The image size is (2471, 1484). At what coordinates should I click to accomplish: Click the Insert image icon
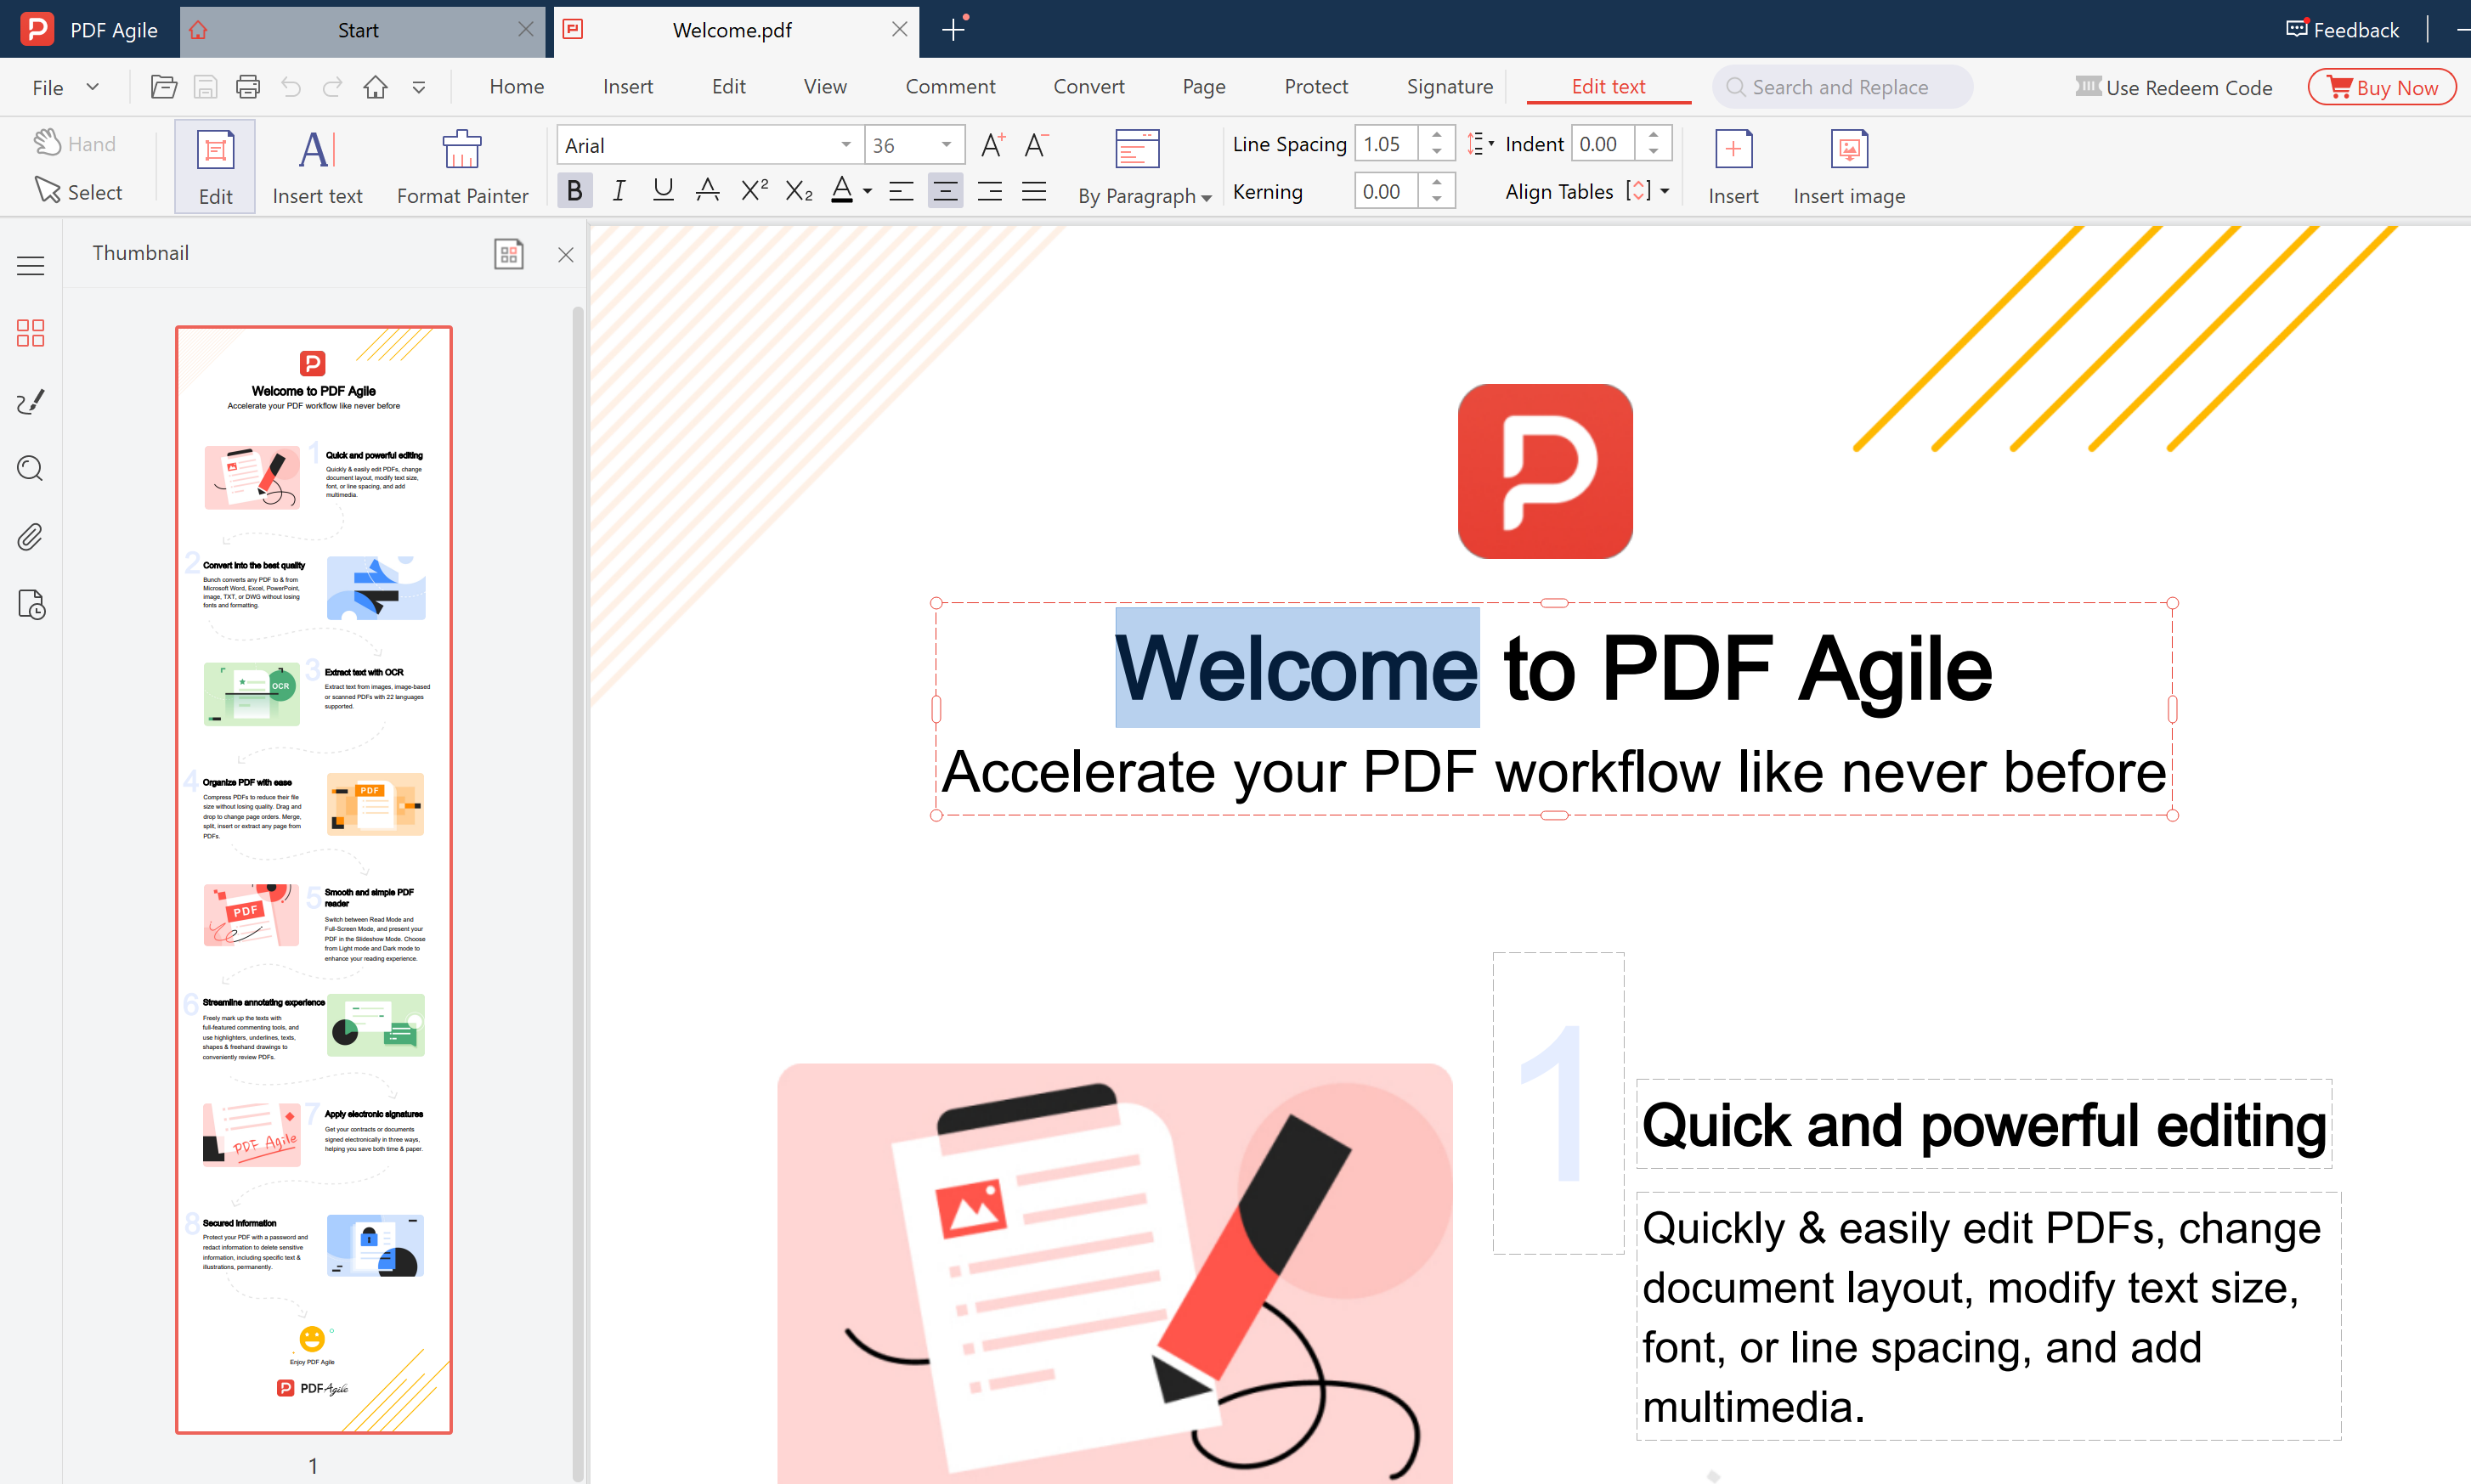point(1849,167)
